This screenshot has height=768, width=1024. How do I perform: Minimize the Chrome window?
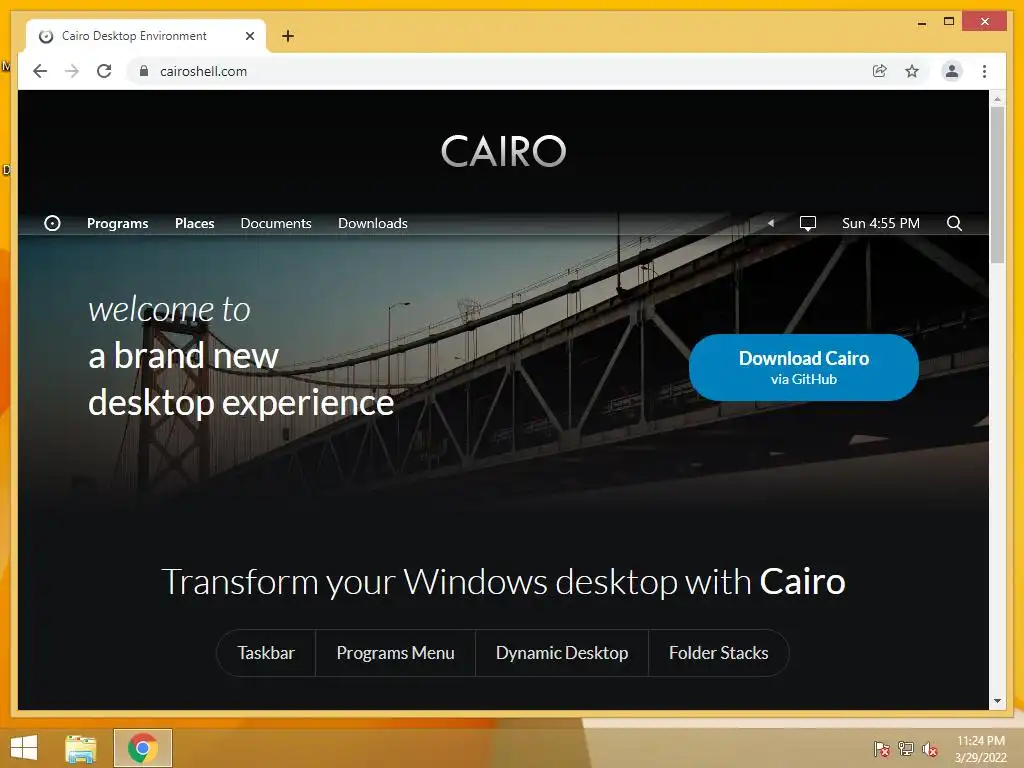[x=921, y=22]
